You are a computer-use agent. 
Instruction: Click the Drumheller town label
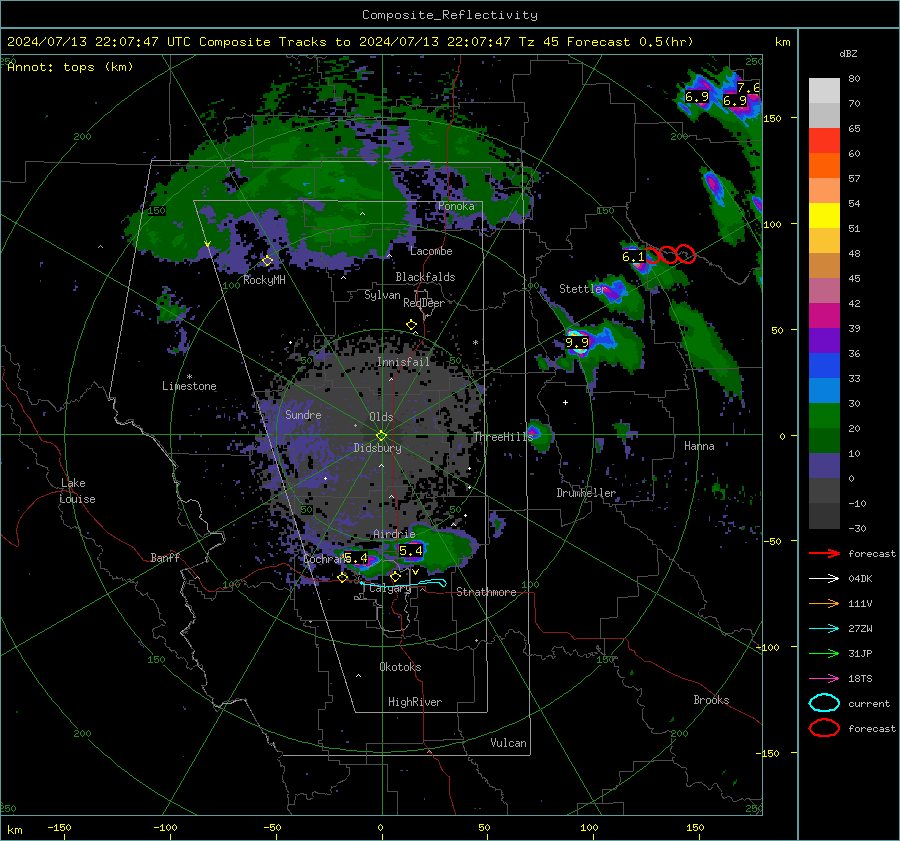point(586,493)
